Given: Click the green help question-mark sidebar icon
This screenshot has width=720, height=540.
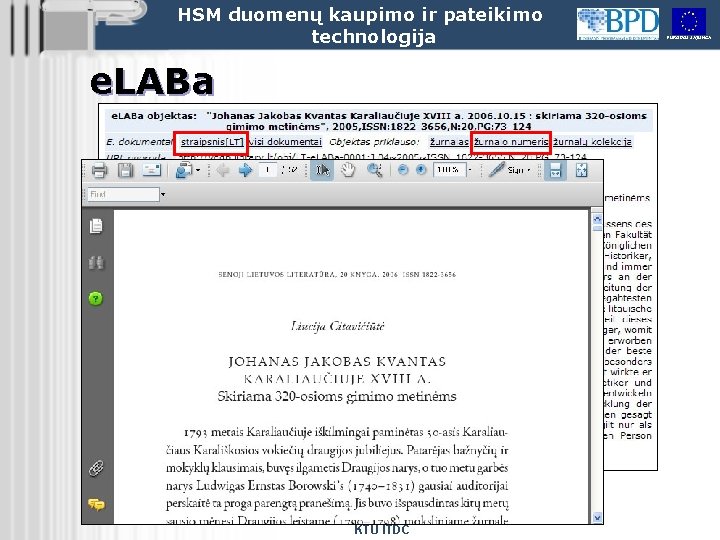Looking at the screenshot, I should click(96, 299).
